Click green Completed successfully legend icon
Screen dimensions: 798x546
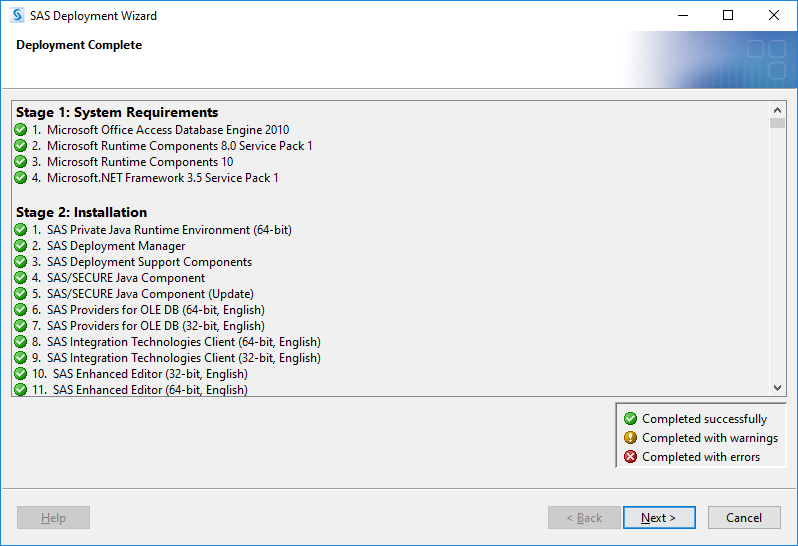tap(630, 418)
